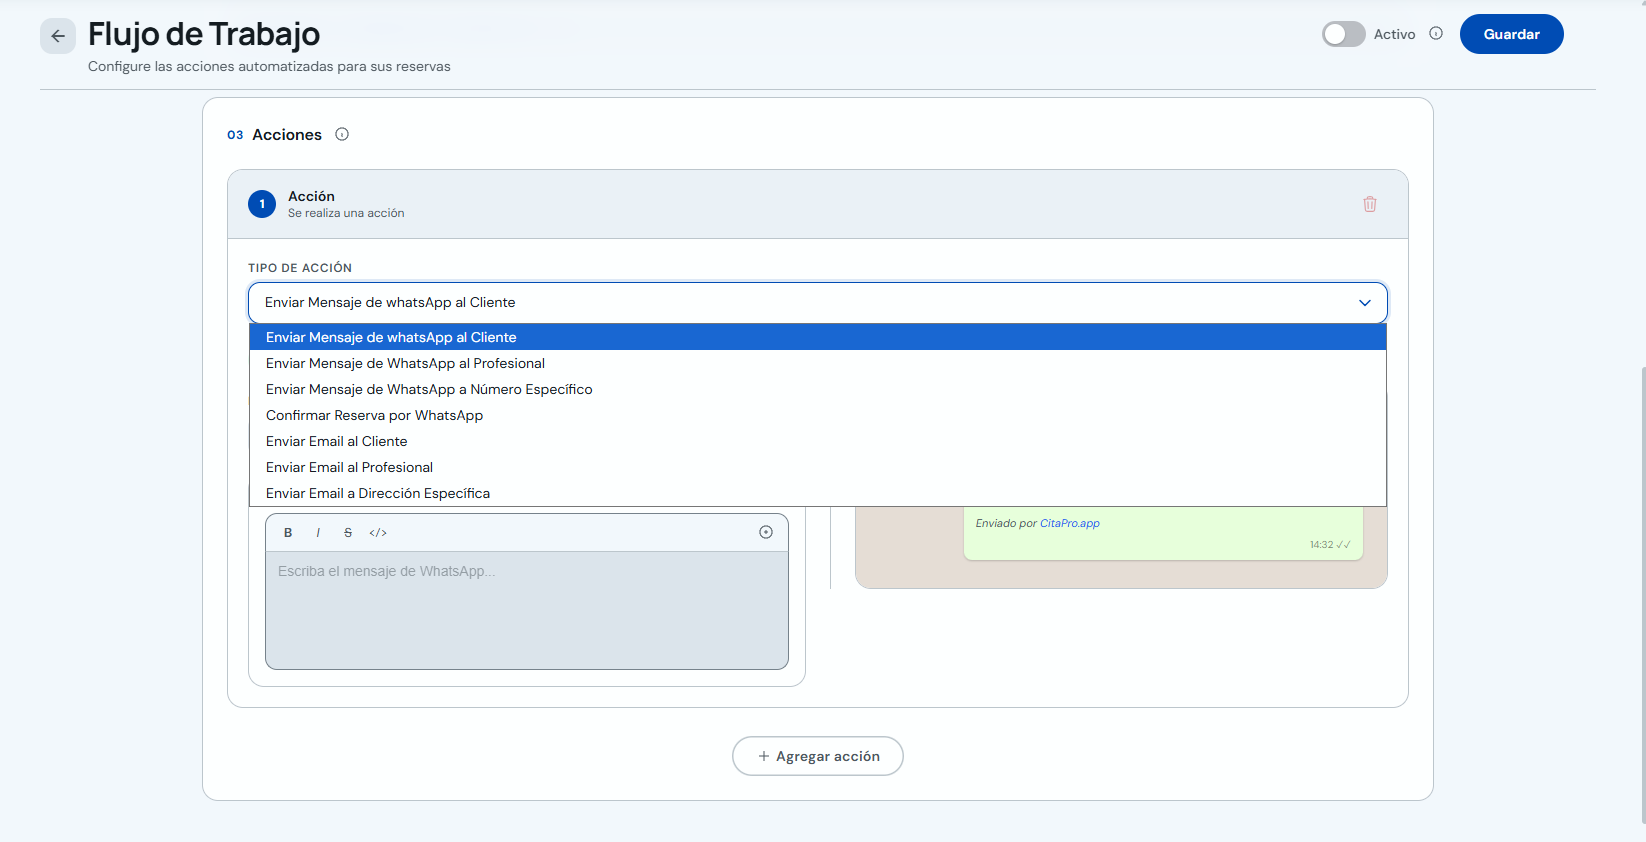Screen dimensions: 1646x842
Task: Open the info icon next to Acciones
Action: click(x=342, y=134)
